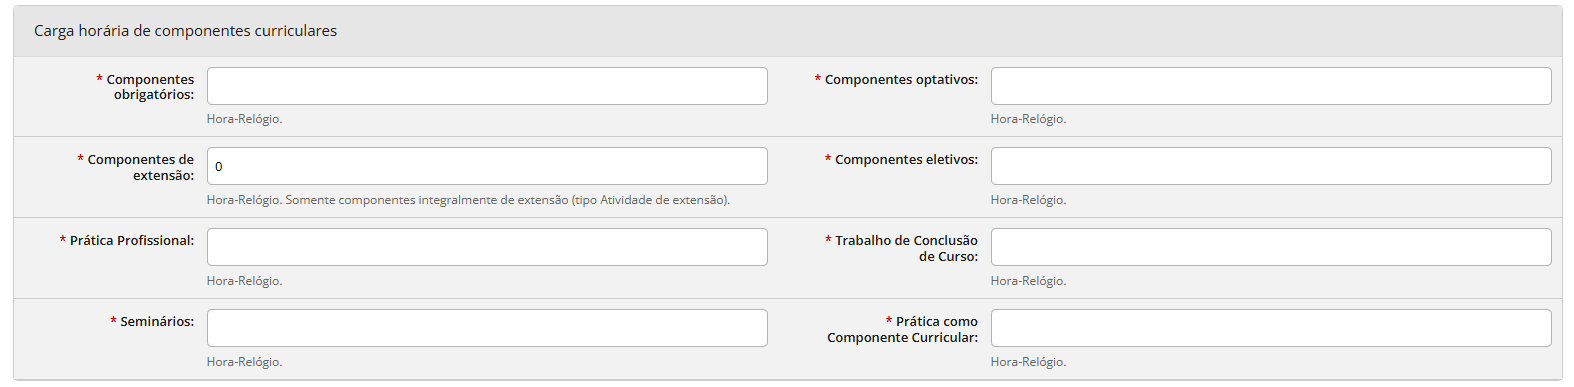Click the 'Prática como Componente Curricular' label
This screenshot has height=387, width=1574.
coord(902,329)
